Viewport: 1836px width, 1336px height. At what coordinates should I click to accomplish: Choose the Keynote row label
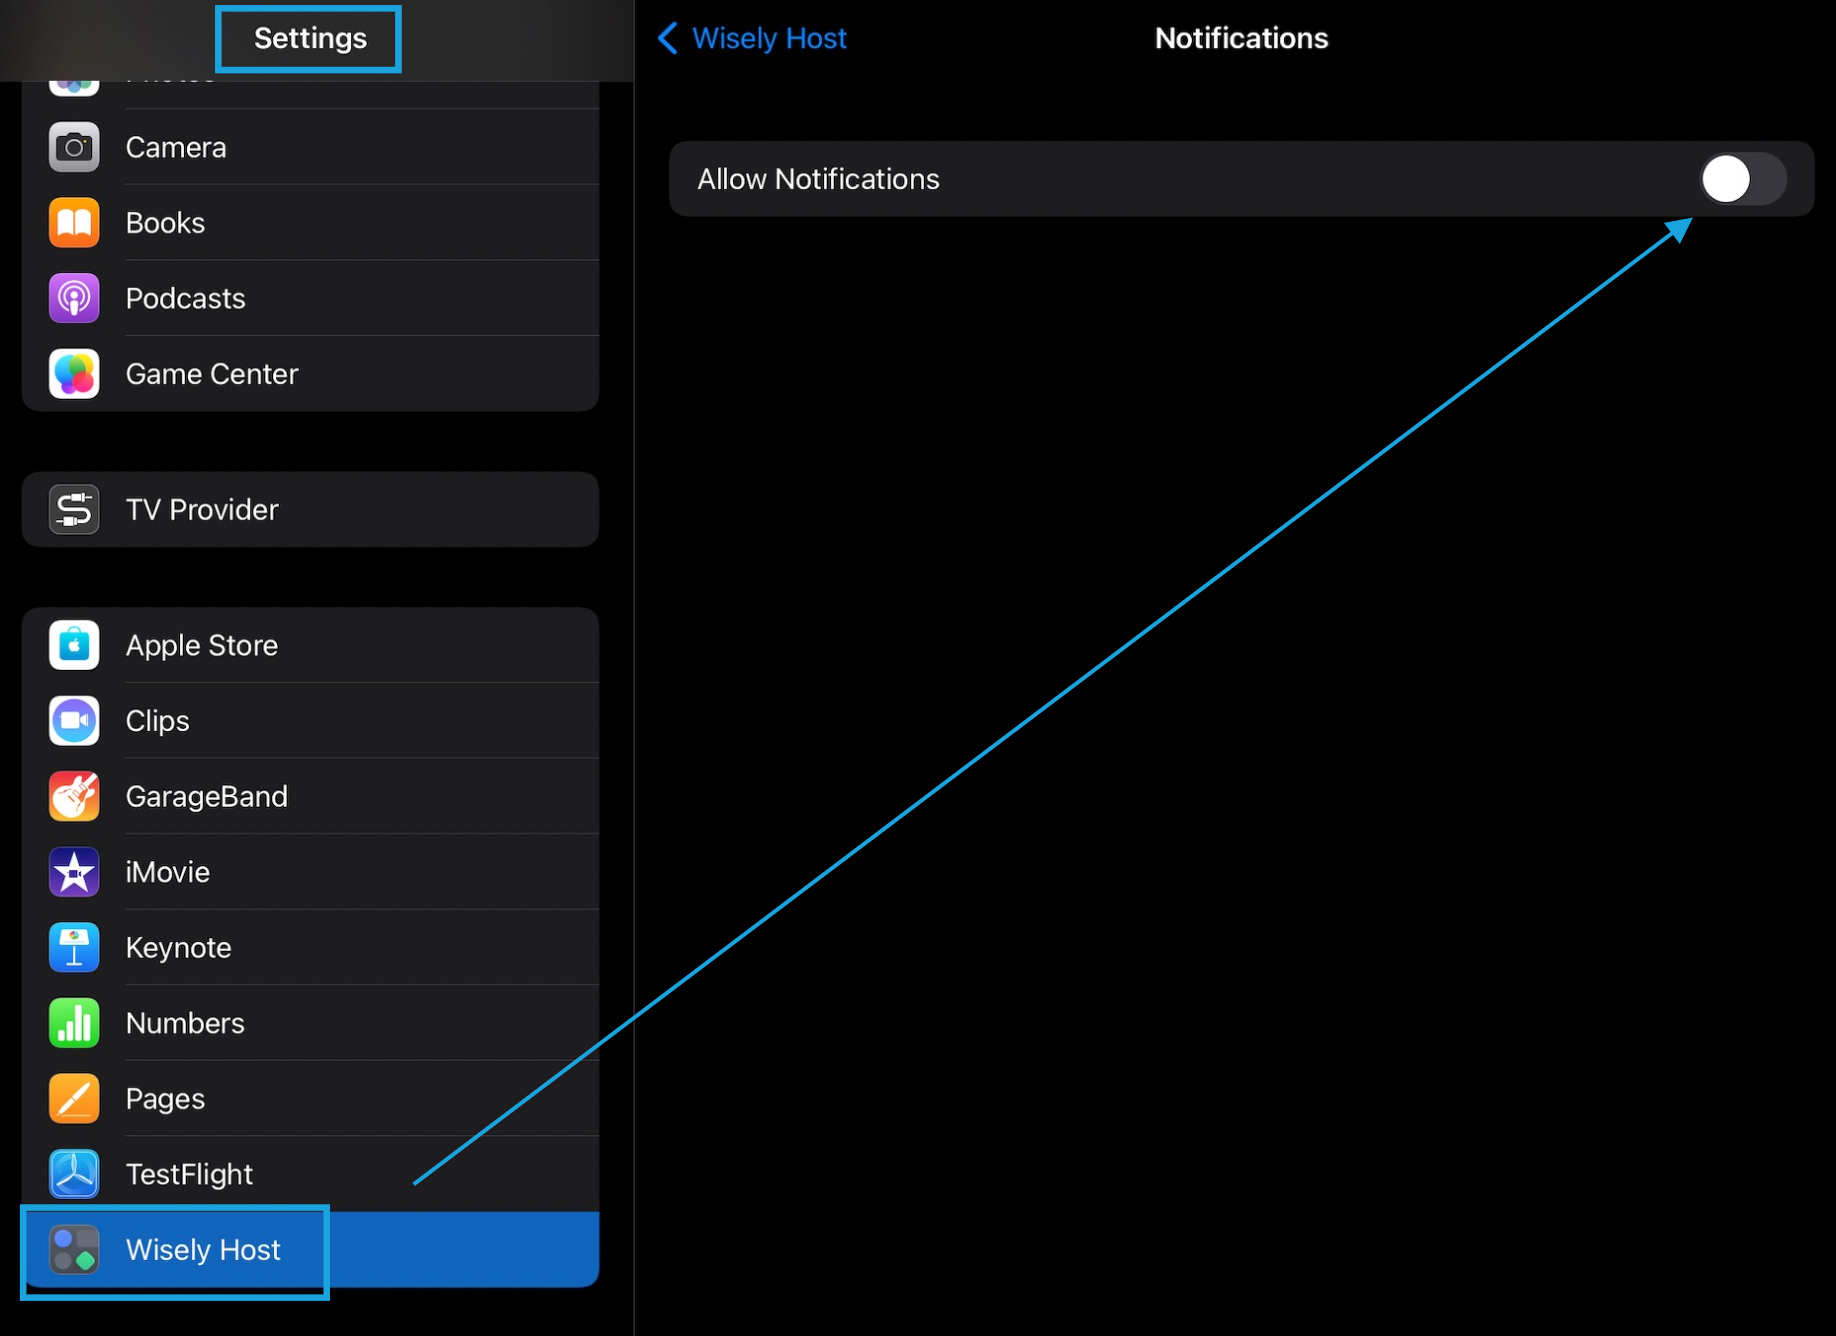click(178, 947)
